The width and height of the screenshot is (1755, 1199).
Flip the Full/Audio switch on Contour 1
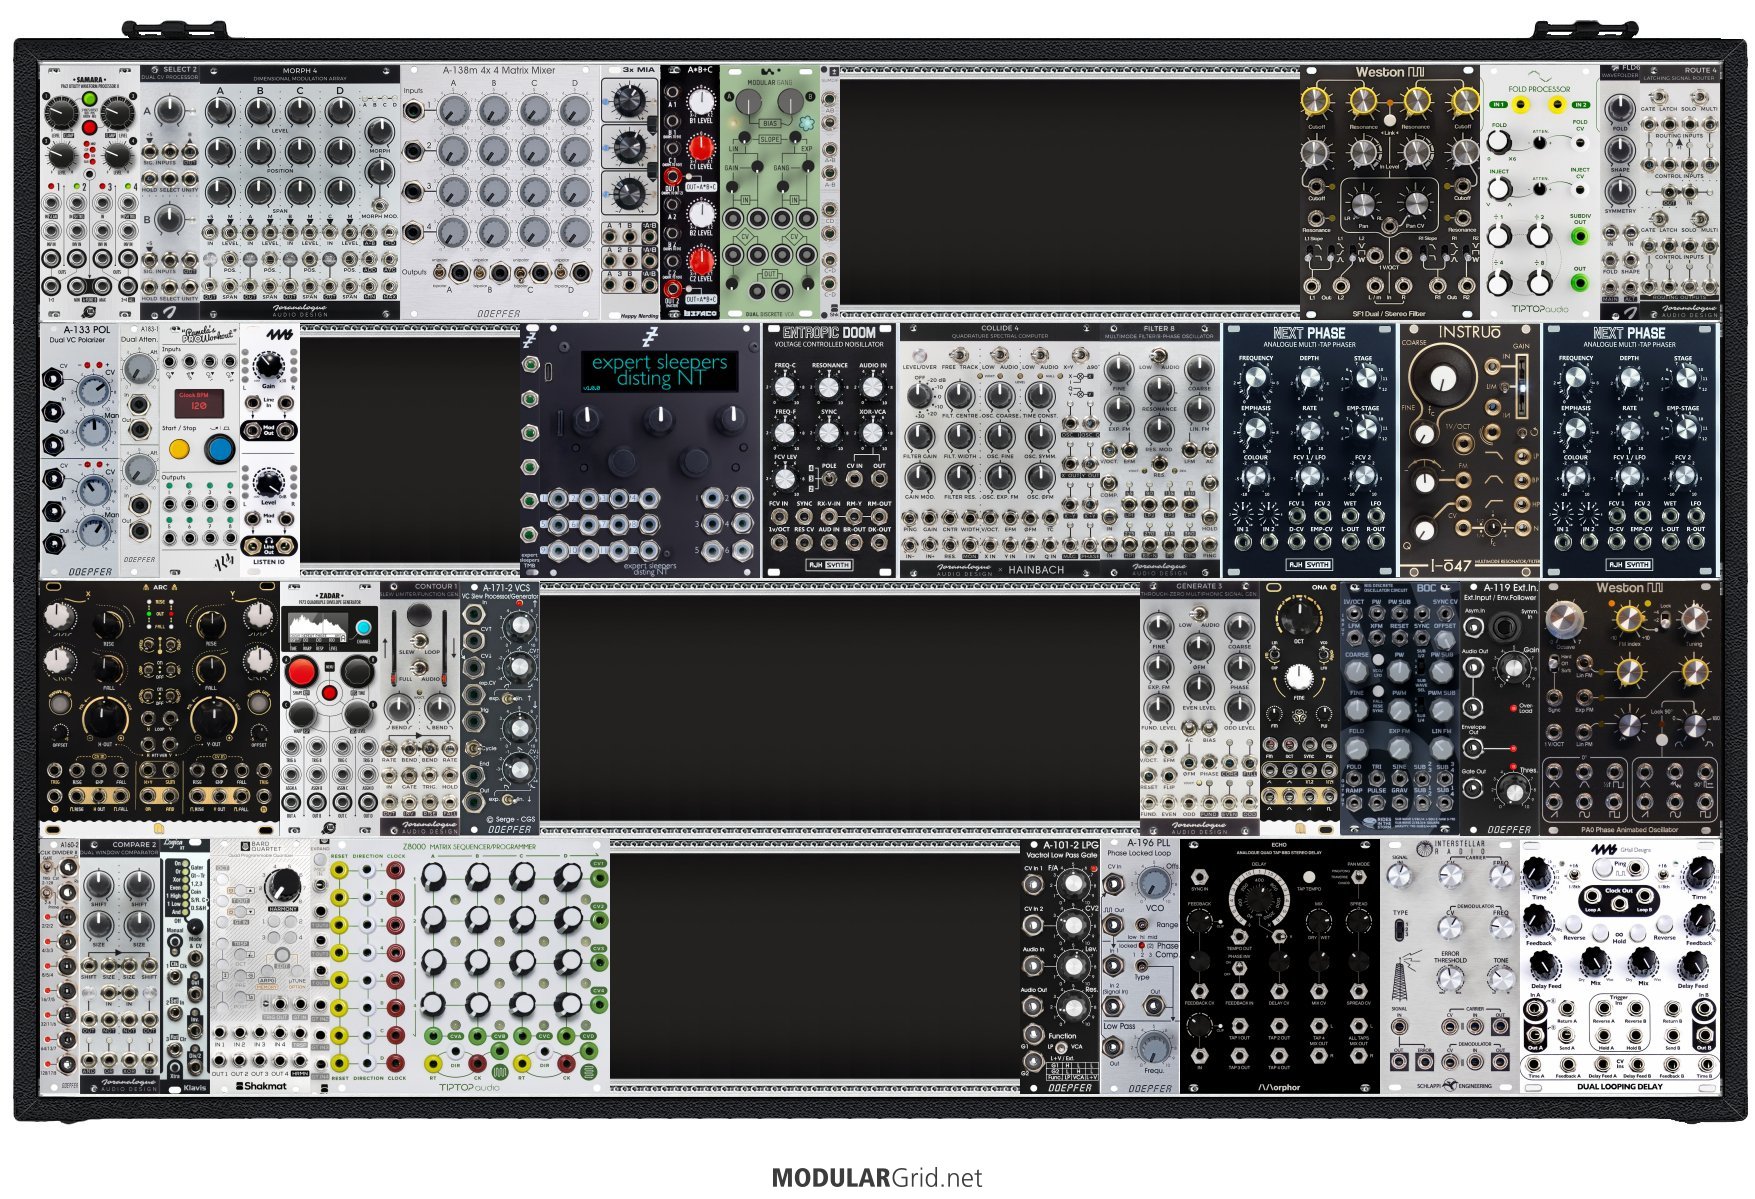click(x=420, y=669)
